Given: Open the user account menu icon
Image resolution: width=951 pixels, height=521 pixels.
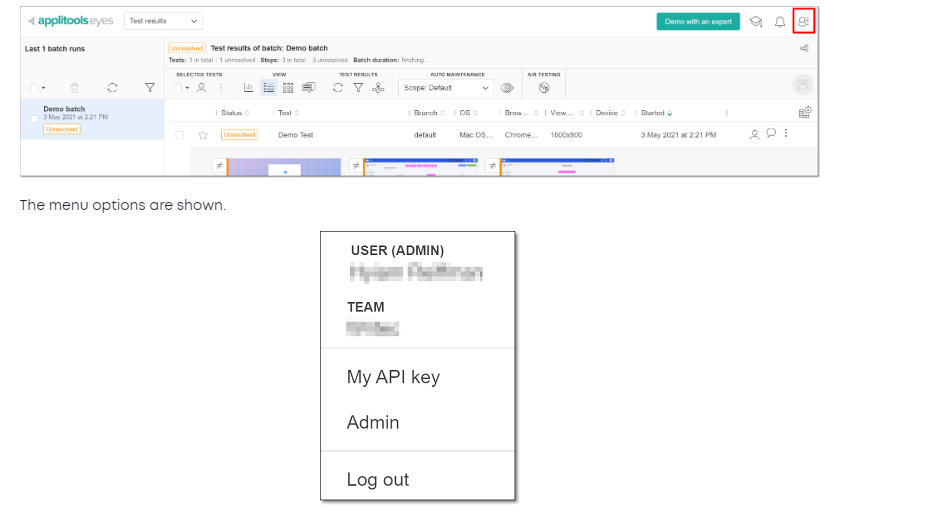Looking at the screenshot, I should point(803,22).
